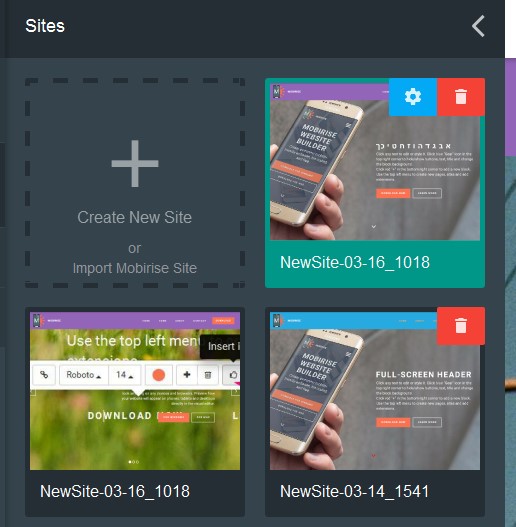
Task: Delete the NewSite-03-14_1541 site
Action: (461, 326)
